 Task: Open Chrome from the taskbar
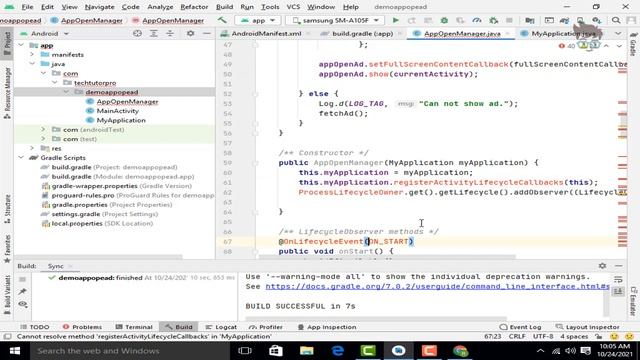(x=460, y=351)
